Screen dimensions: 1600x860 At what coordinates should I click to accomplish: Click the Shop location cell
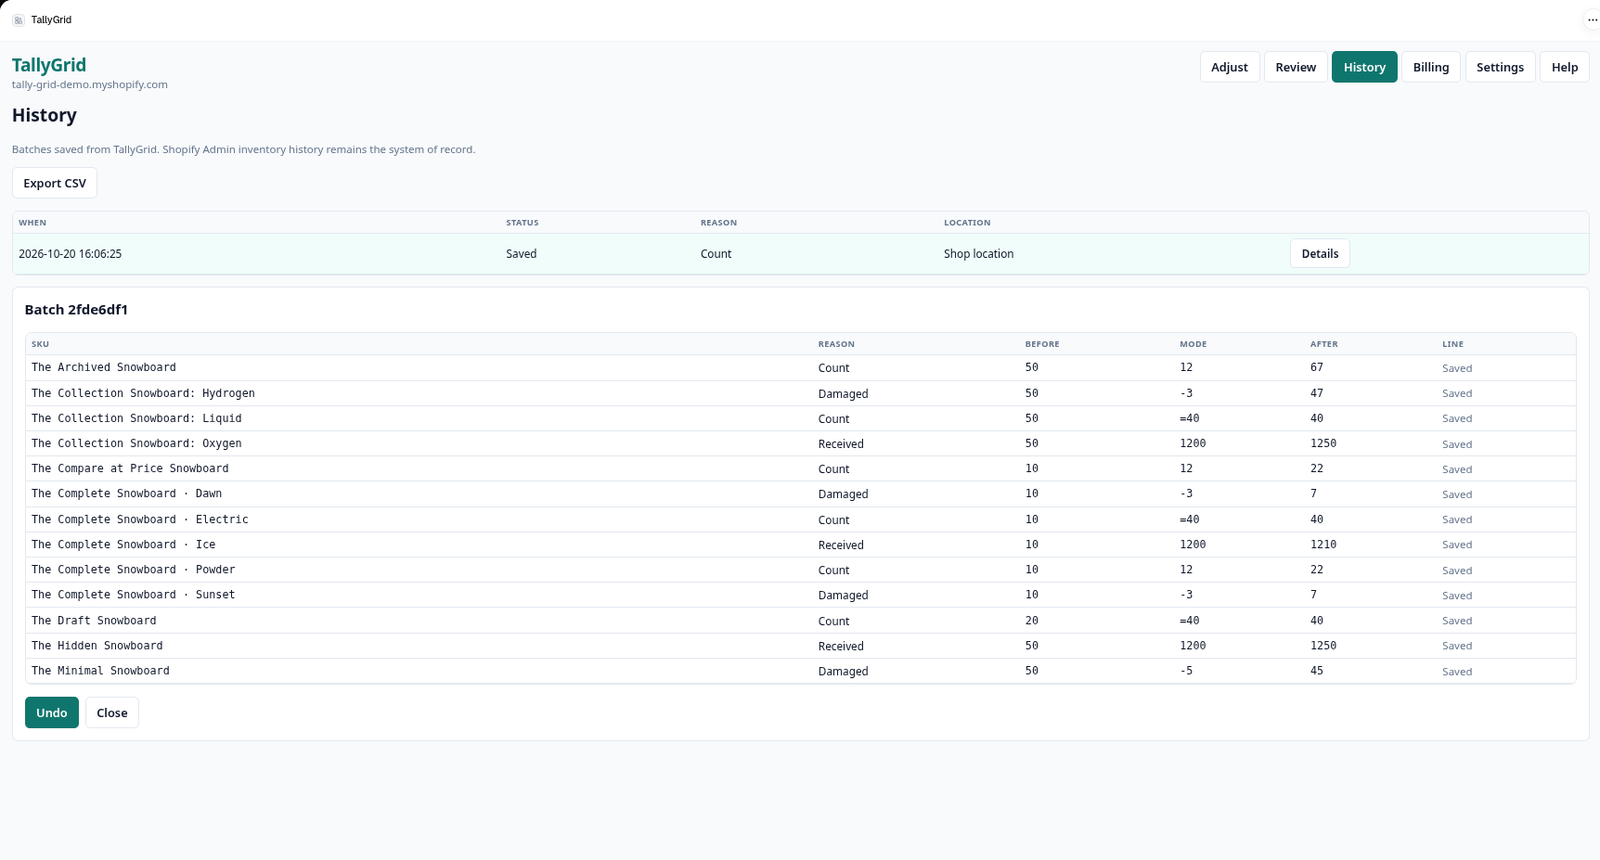click(979, 254)
